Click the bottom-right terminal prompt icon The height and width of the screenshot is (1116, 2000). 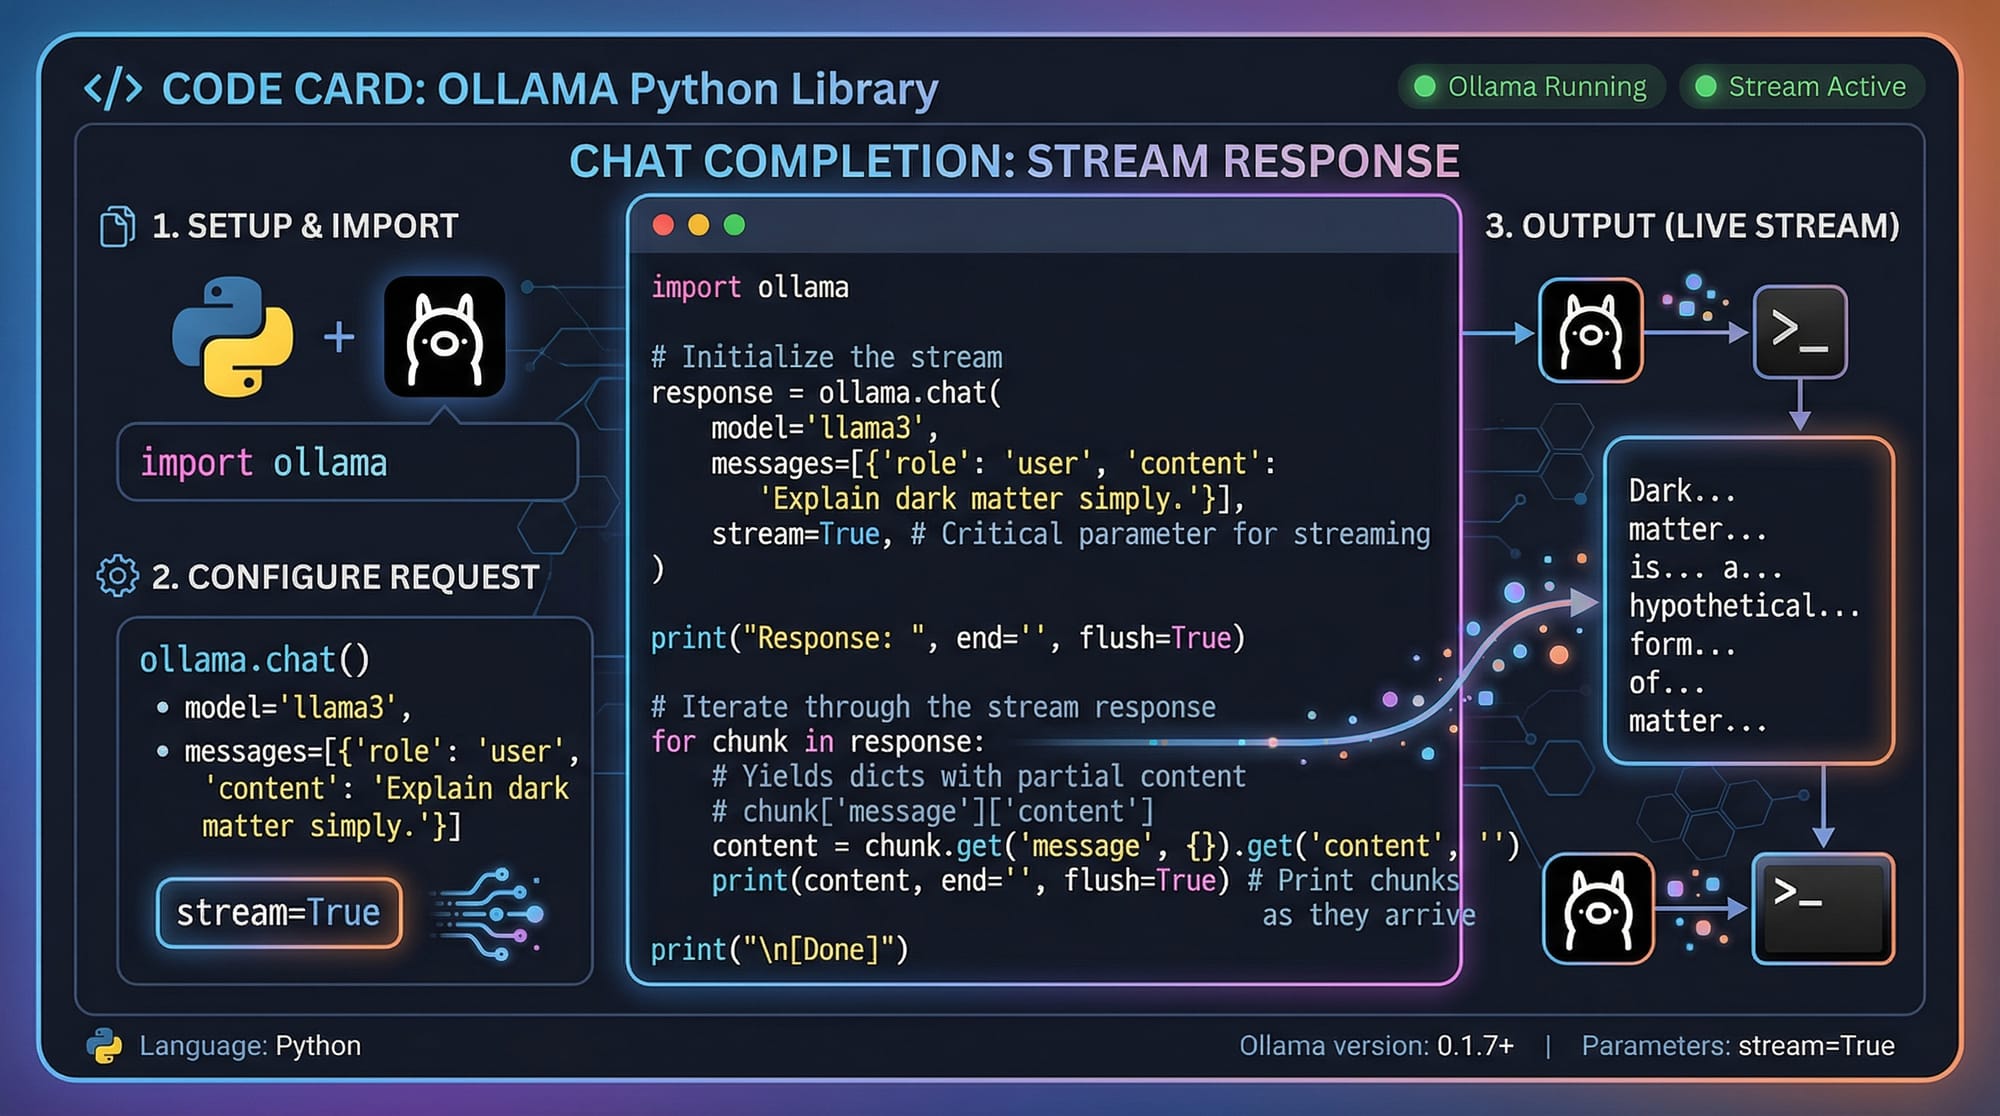(x=1822, y=908)
